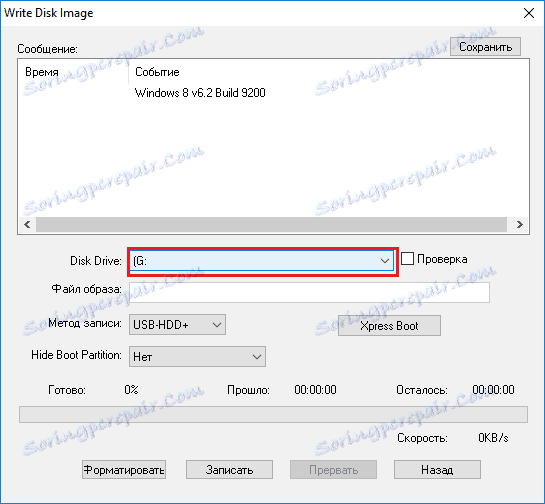Select the Событие column header
Viewport: 545px width, 504px height.
pos(157,72)
